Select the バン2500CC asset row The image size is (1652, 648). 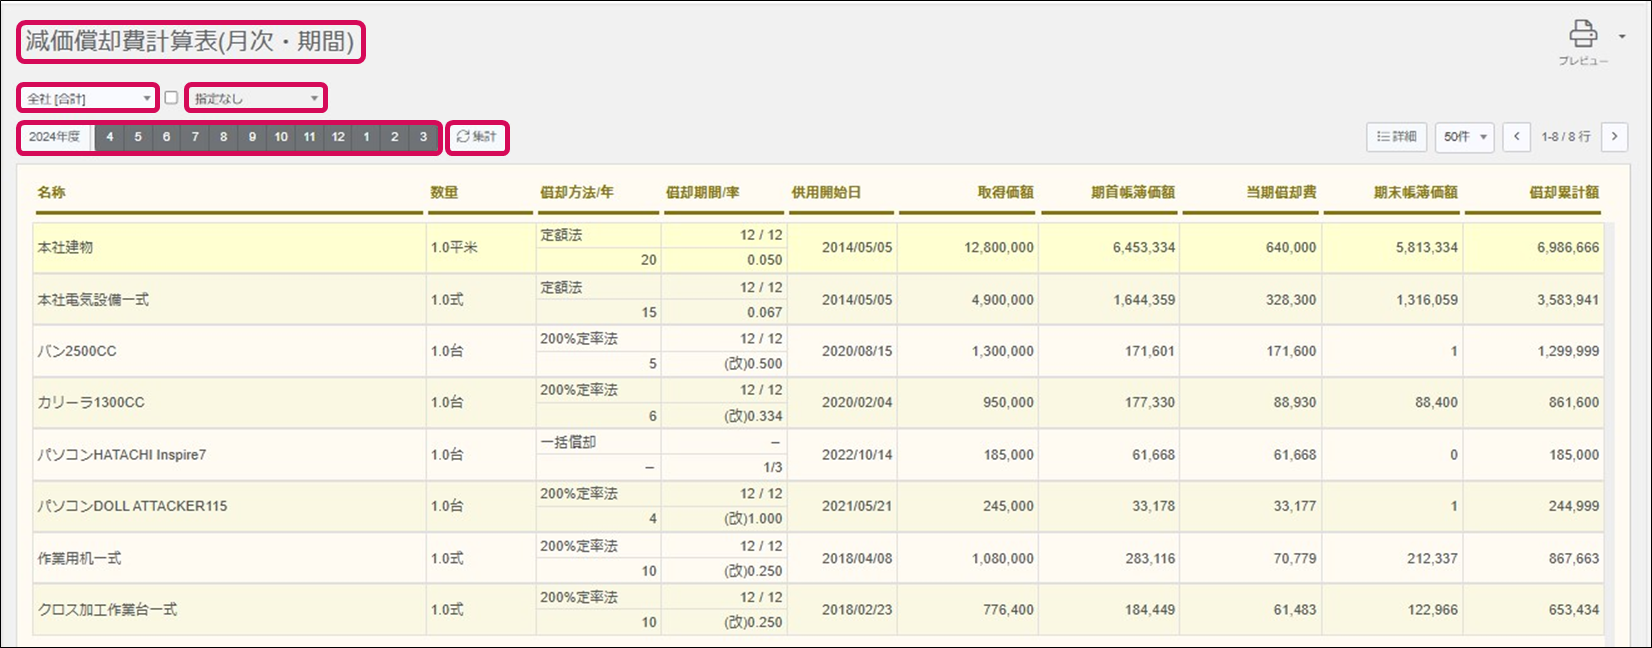pyautogui.click(x=818, y=351)
